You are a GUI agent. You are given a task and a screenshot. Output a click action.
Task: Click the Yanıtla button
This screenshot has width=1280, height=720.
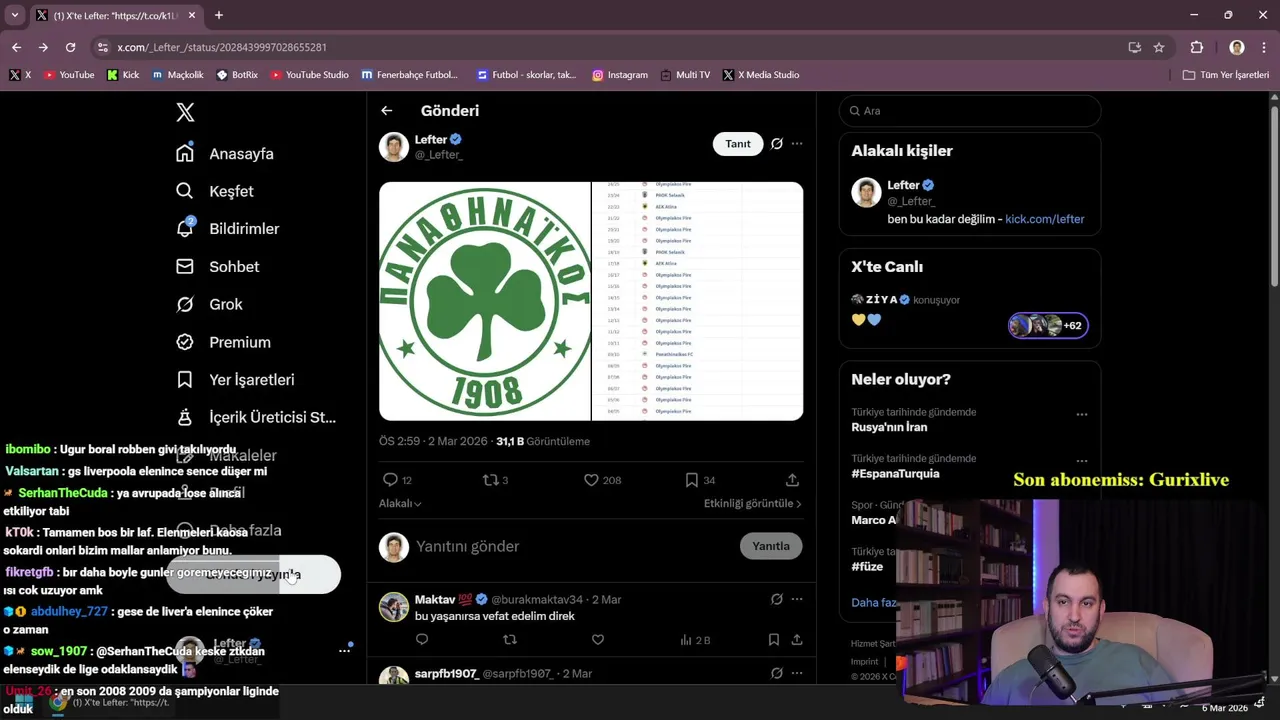point(771,546)
